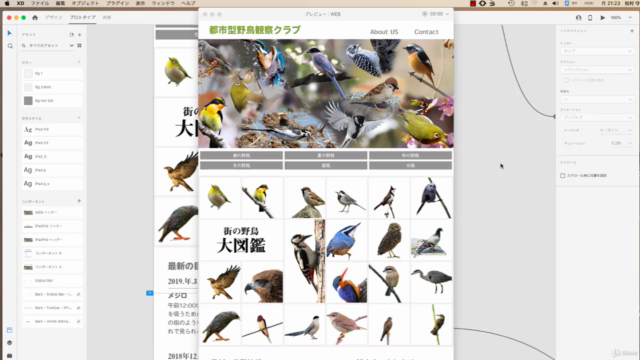The image size is (640, 360).
Task: Open the オブジェクト menu
Action: [85, 3]
